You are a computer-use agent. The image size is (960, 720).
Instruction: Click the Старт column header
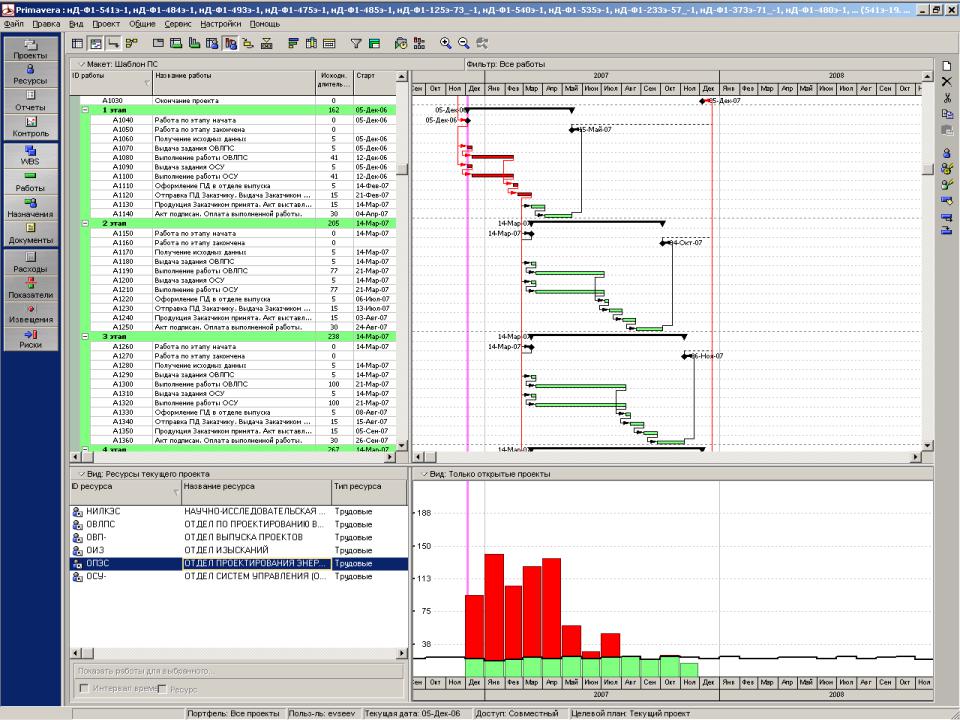coord(374,83)
